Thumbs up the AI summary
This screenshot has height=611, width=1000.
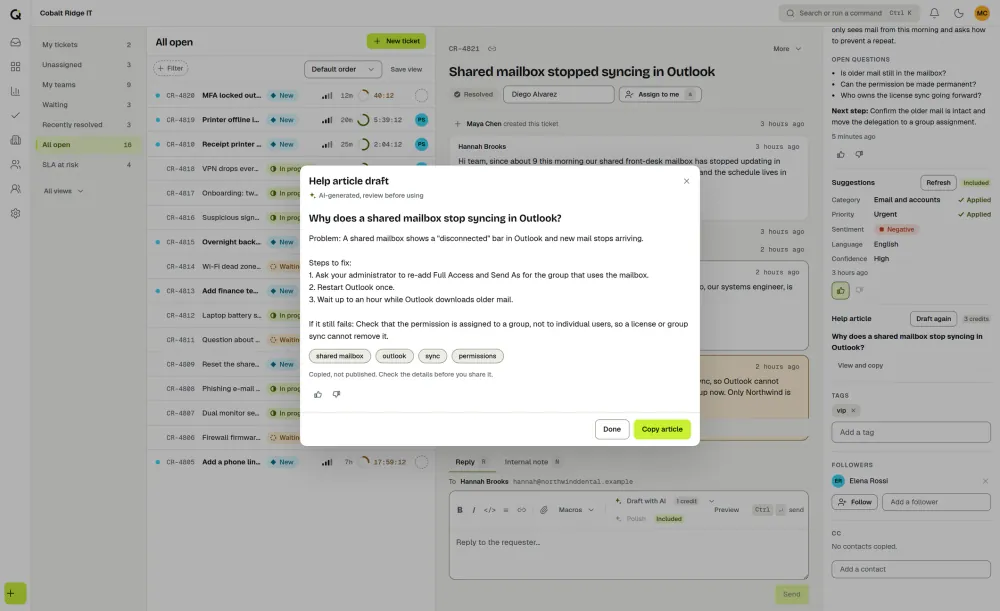coord(841,154)
